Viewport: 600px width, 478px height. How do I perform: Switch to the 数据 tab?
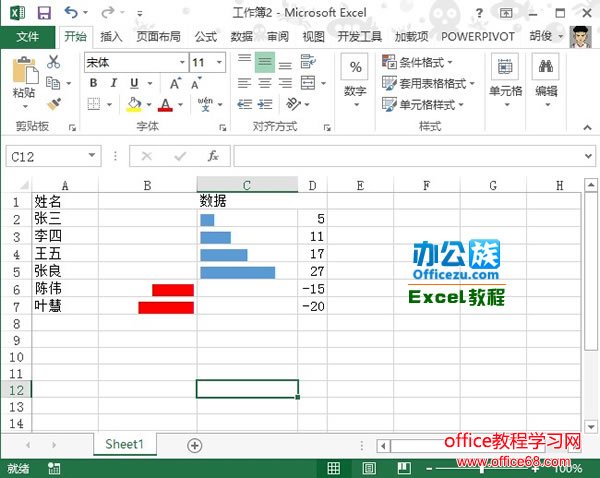tap(241, 37)
